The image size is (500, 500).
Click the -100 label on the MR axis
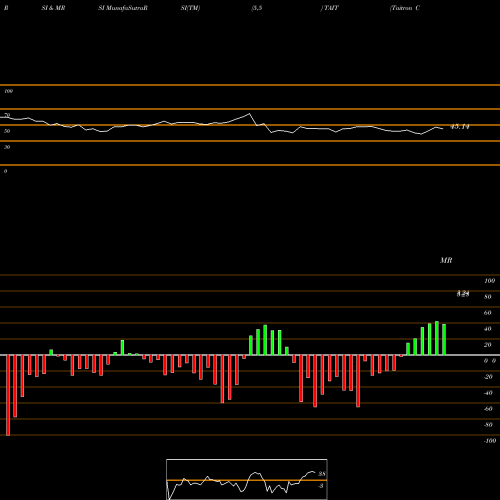tap(490, 441)
